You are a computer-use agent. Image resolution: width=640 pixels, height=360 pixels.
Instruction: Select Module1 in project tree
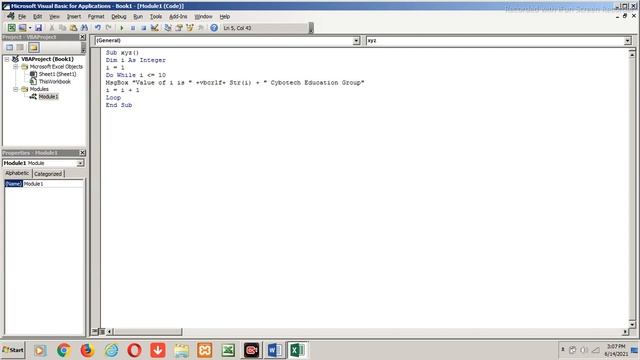coord(49,97)
